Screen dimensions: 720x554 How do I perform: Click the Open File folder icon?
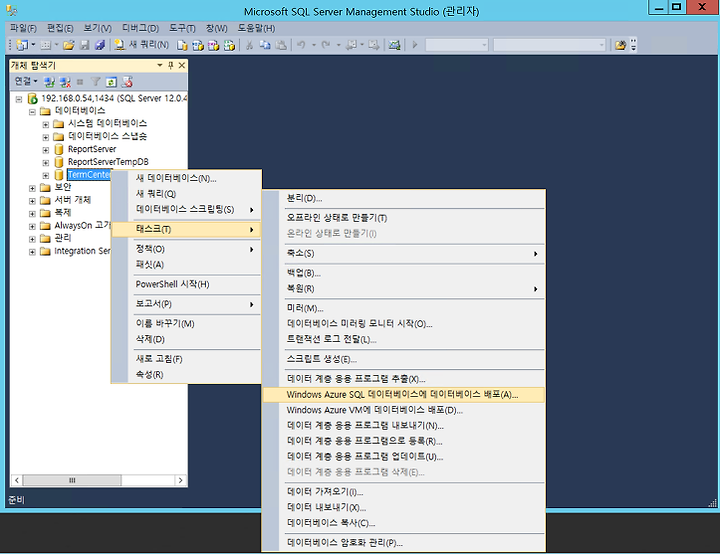coord(69,45)
